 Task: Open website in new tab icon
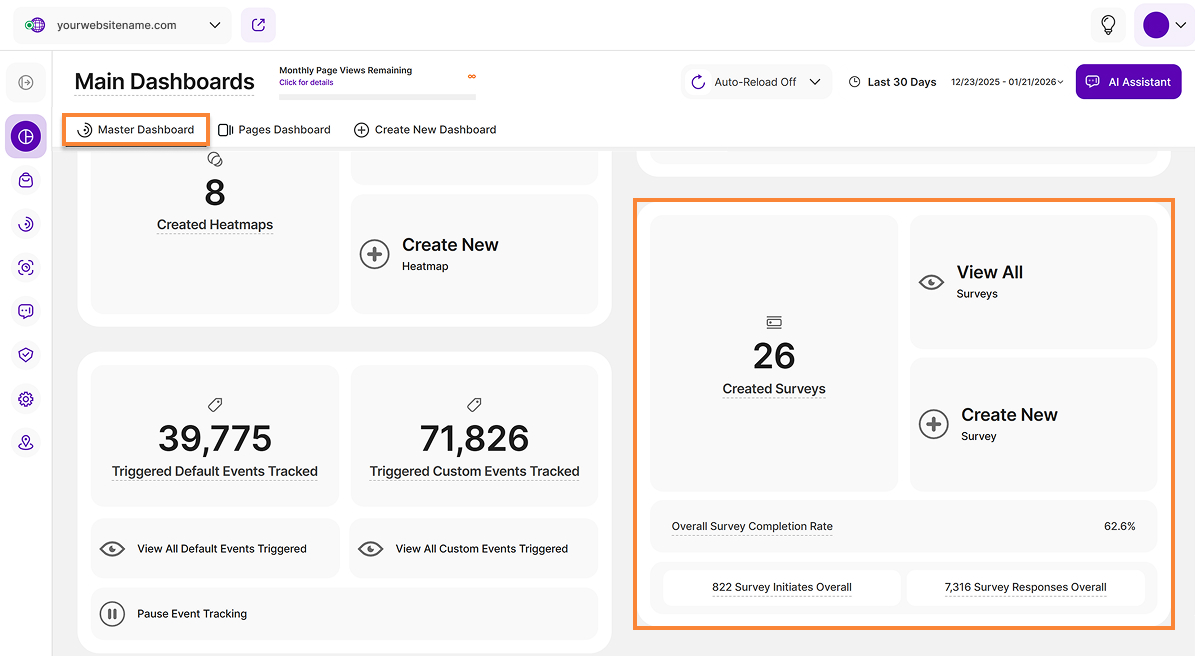coord(258,25)
